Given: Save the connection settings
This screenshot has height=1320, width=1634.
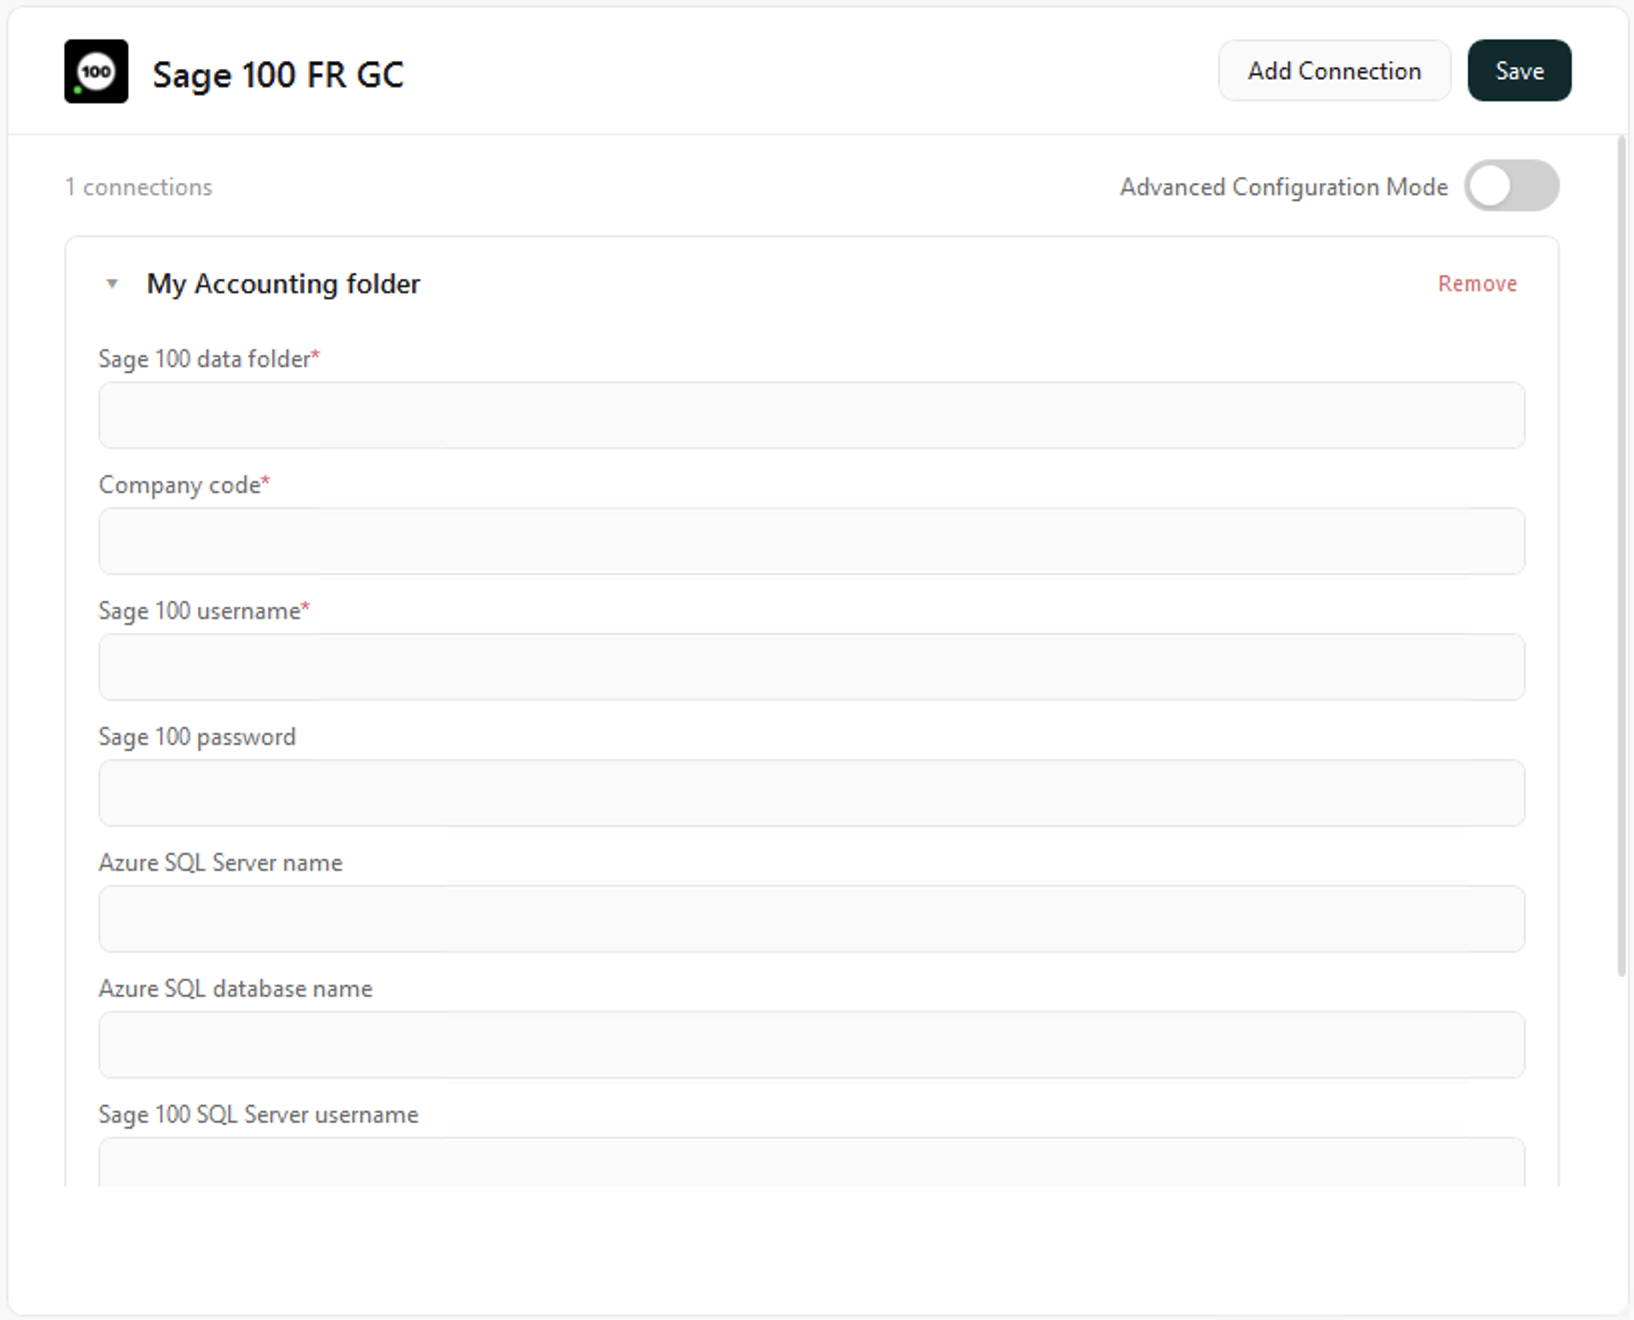Looking at the screenshot, I should click(1519, 71).
